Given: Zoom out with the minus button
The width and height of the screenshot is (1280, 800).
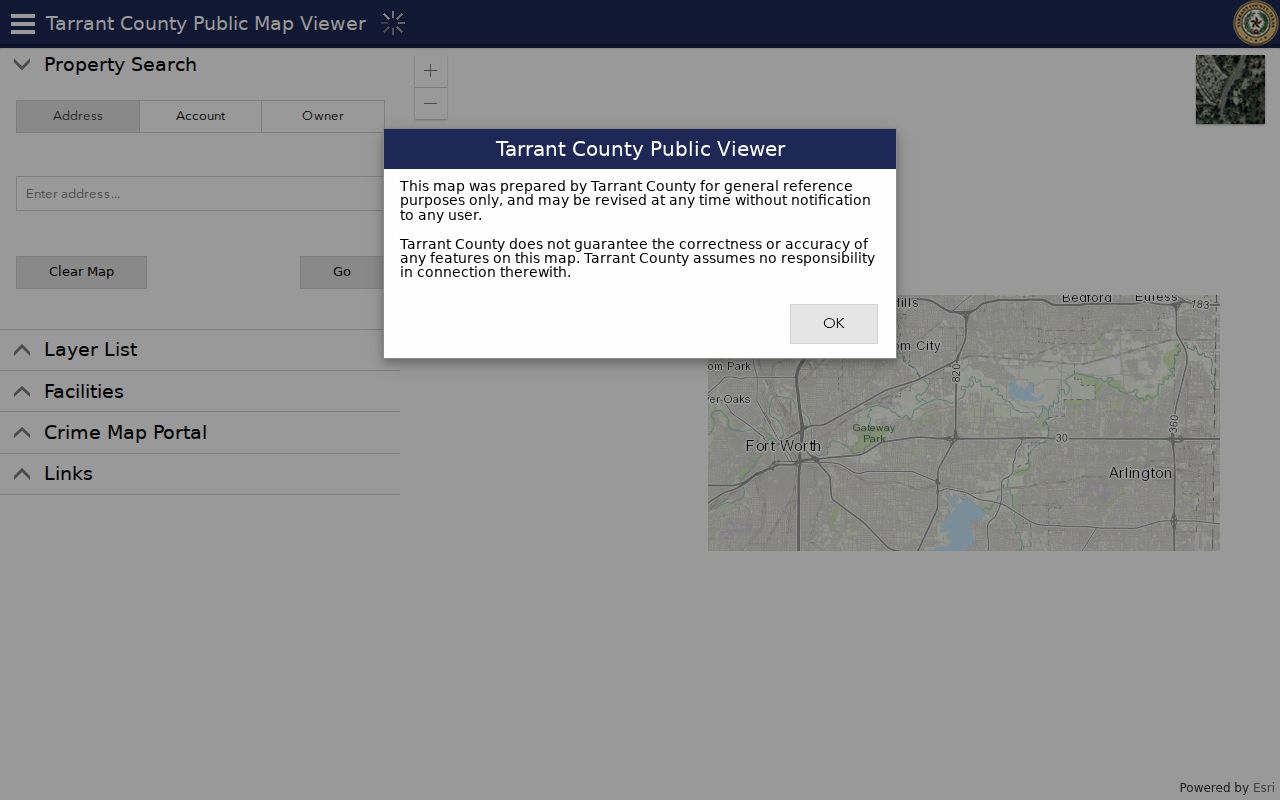Looking at the screenshot, I should pyautogui.click(x=431, y=103).
